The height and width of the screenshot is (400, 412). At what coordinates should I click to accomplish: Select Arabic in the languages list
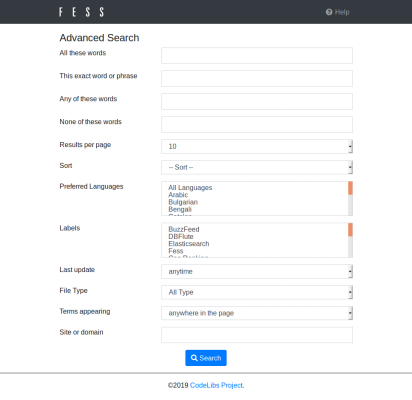(x=178, y=195)
